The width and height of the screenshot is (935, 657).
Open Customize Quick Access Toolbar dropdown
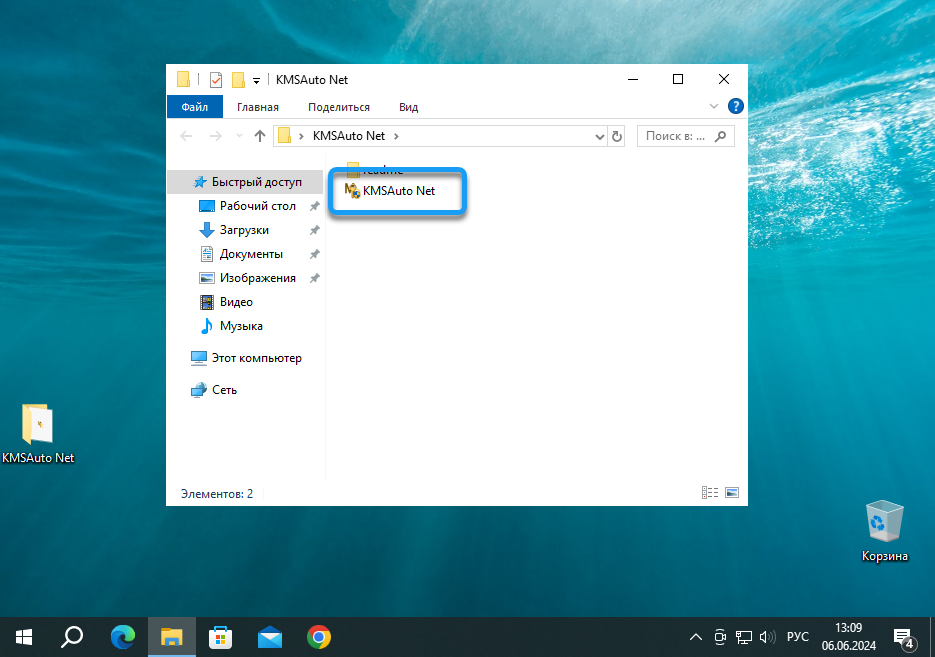point(256,80)
